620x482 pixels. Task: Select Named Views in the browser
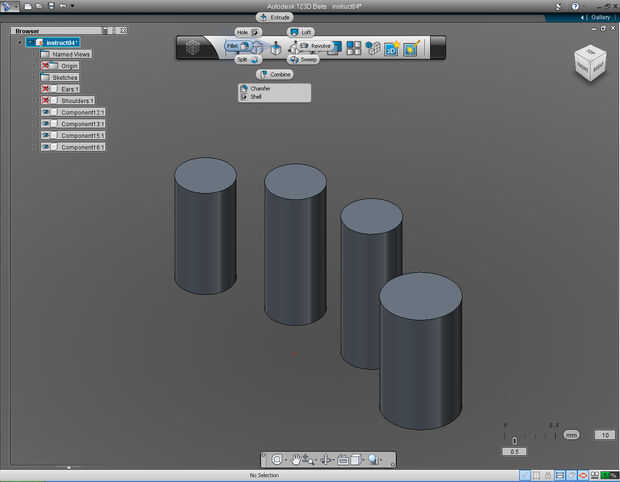pos(66,54)
